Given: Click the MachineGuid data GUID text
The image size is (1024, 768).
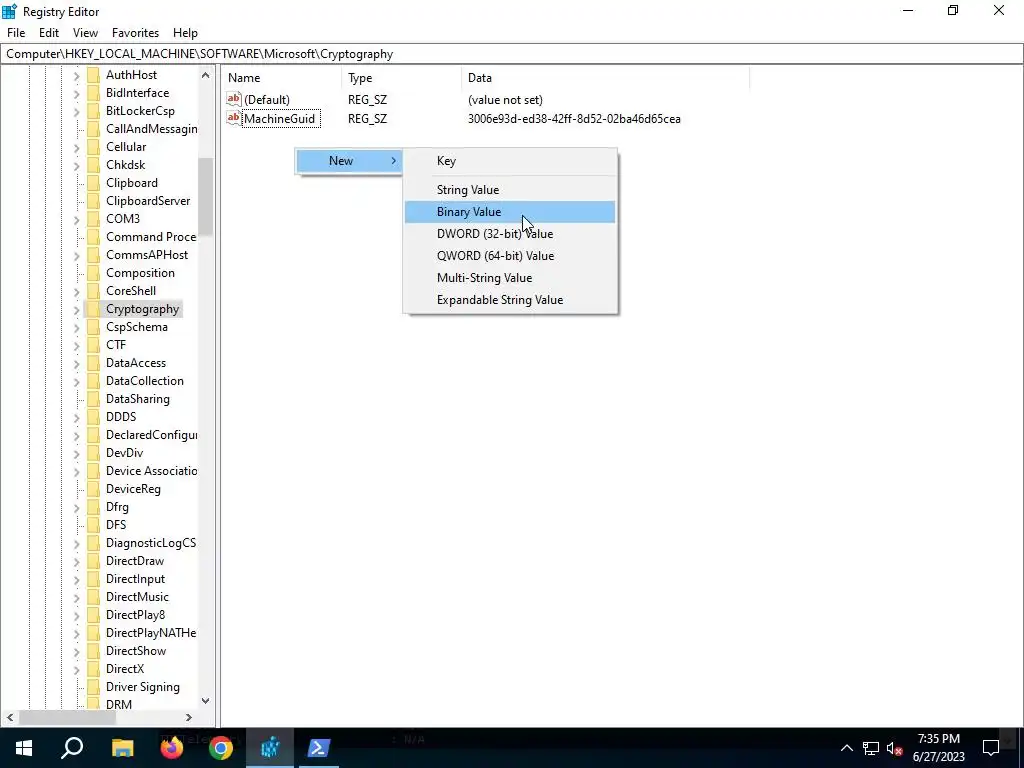Looking at the screenshot, I should click(574, 119).
